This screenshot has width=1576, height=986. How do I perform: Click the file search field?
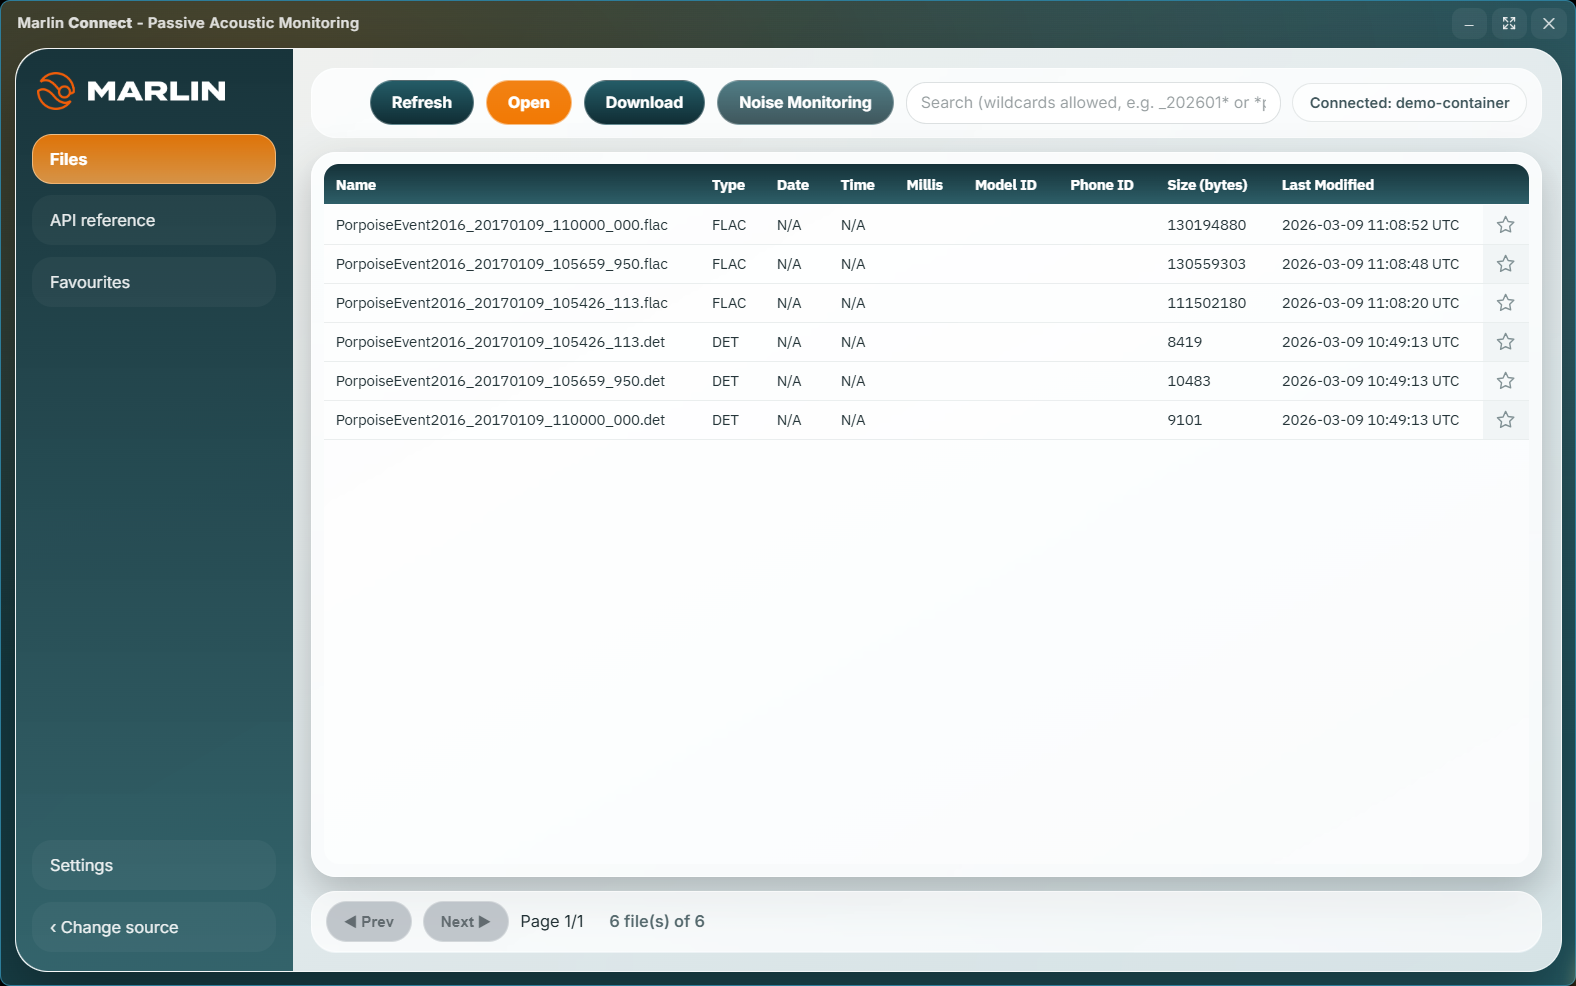(1093, 103)
